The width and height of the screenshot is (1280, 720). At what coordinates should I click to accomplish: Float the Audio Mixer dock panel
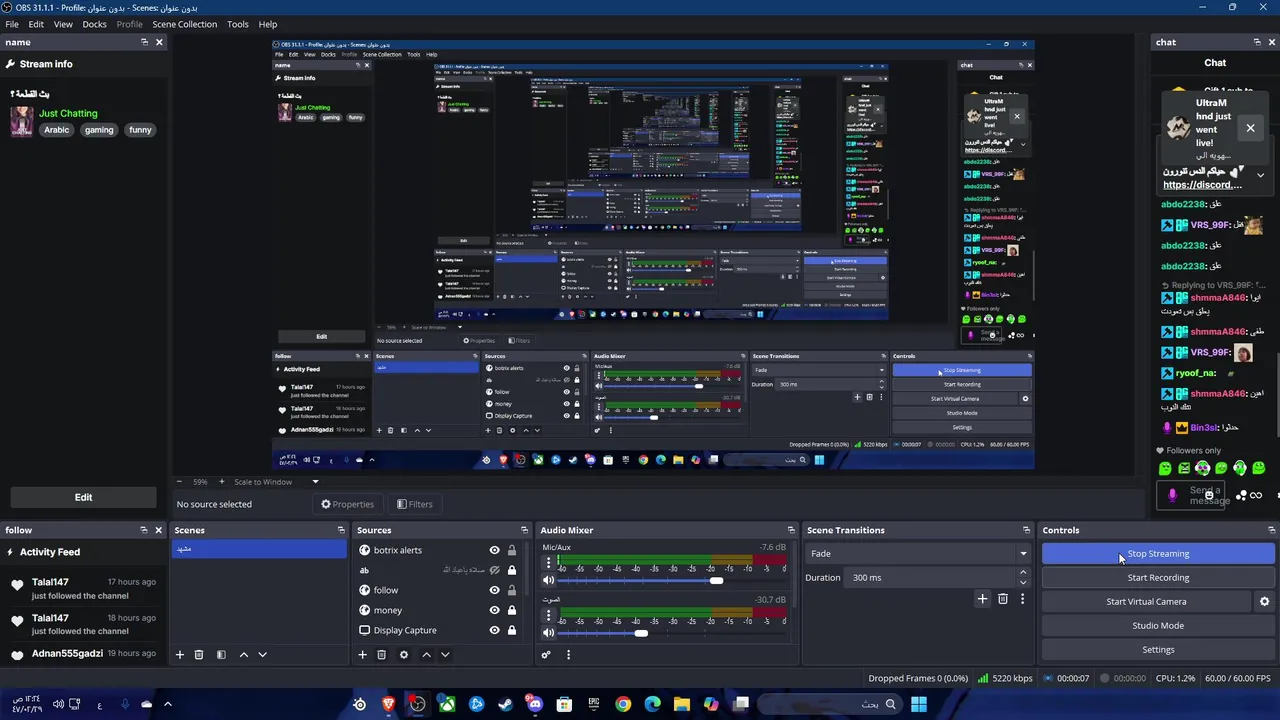pyautogui.click(x=791, y=530)
